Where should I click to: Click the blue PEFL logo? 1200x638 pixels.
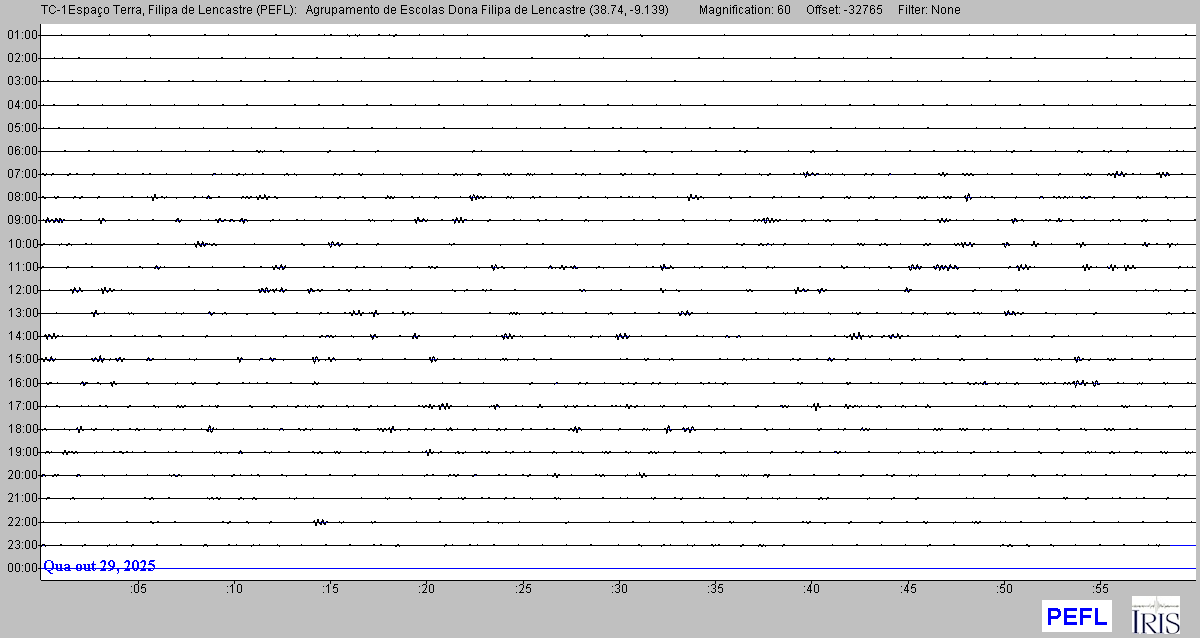coord(1076,616)
